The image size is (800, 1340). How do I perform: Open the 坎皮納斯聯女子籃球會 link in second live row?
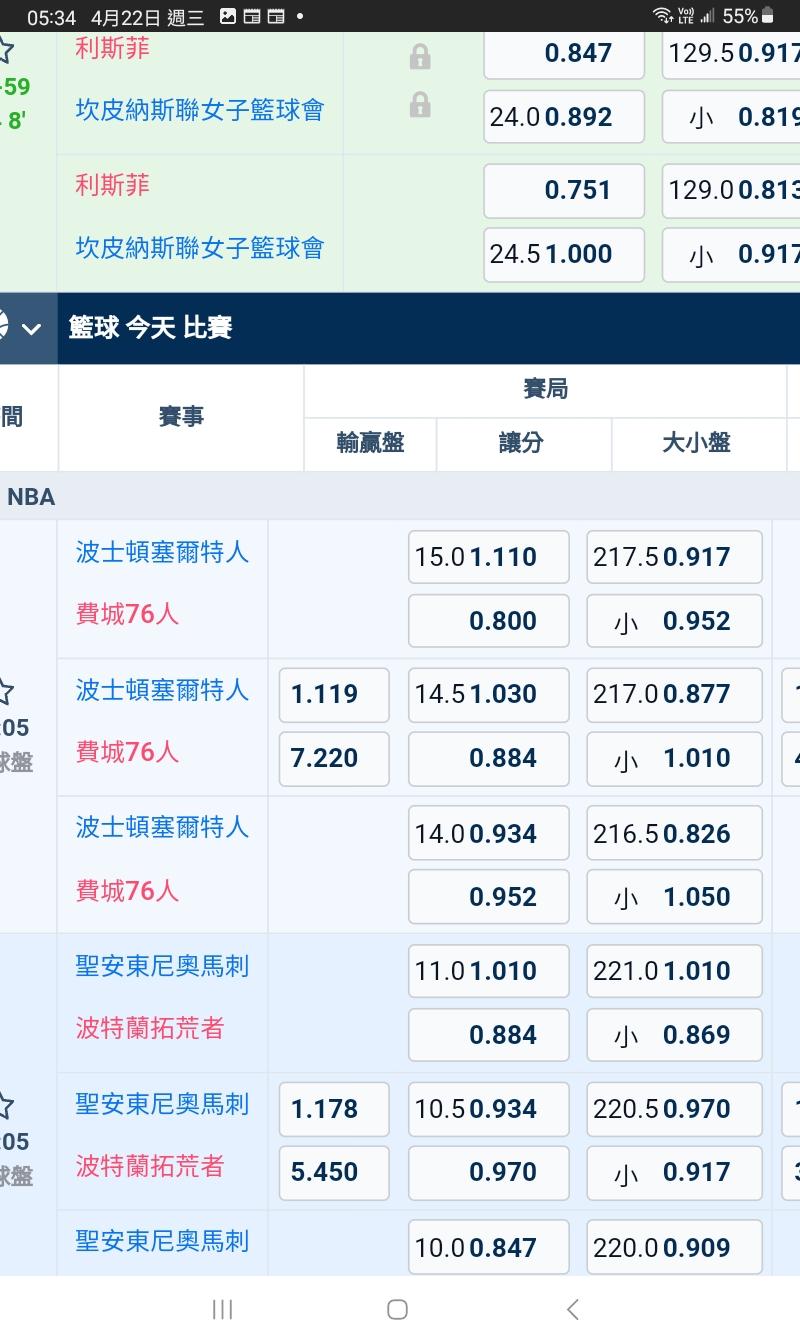(200, 248)
